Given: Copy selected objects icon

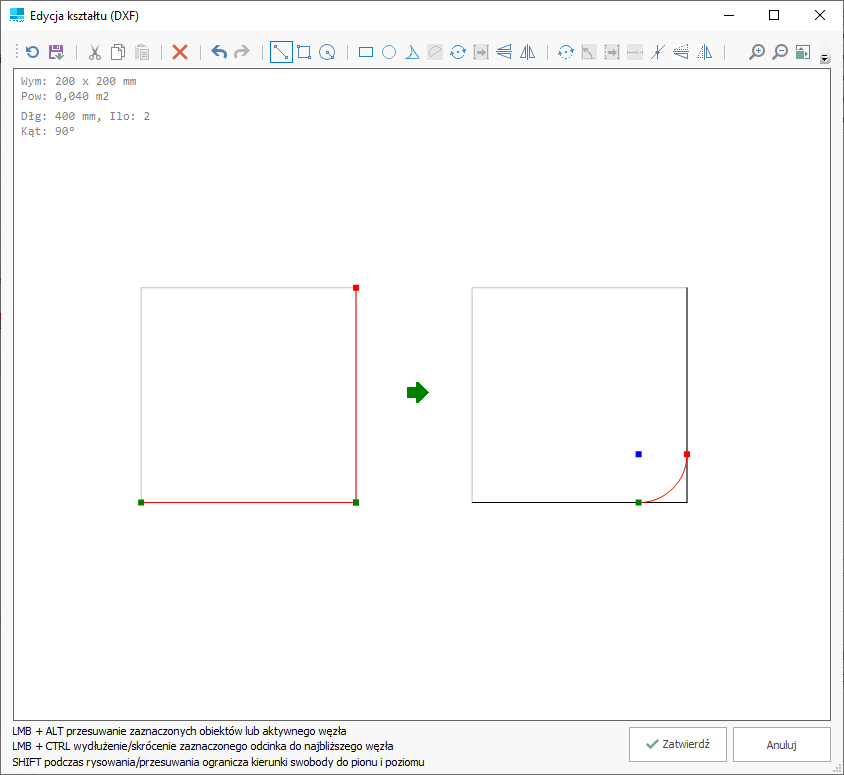Looking at the screenshot, I should point(118,52).
